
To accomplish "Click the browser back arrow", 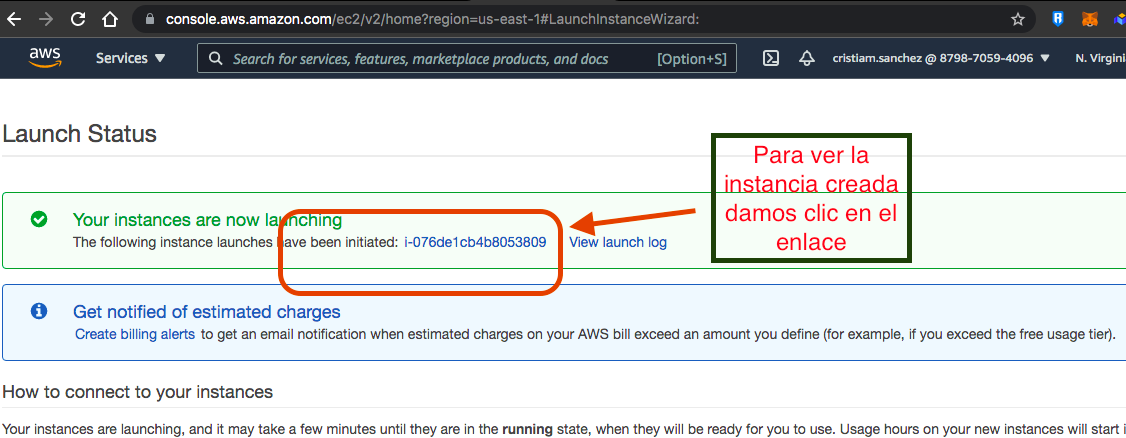I will click(13, 19).
